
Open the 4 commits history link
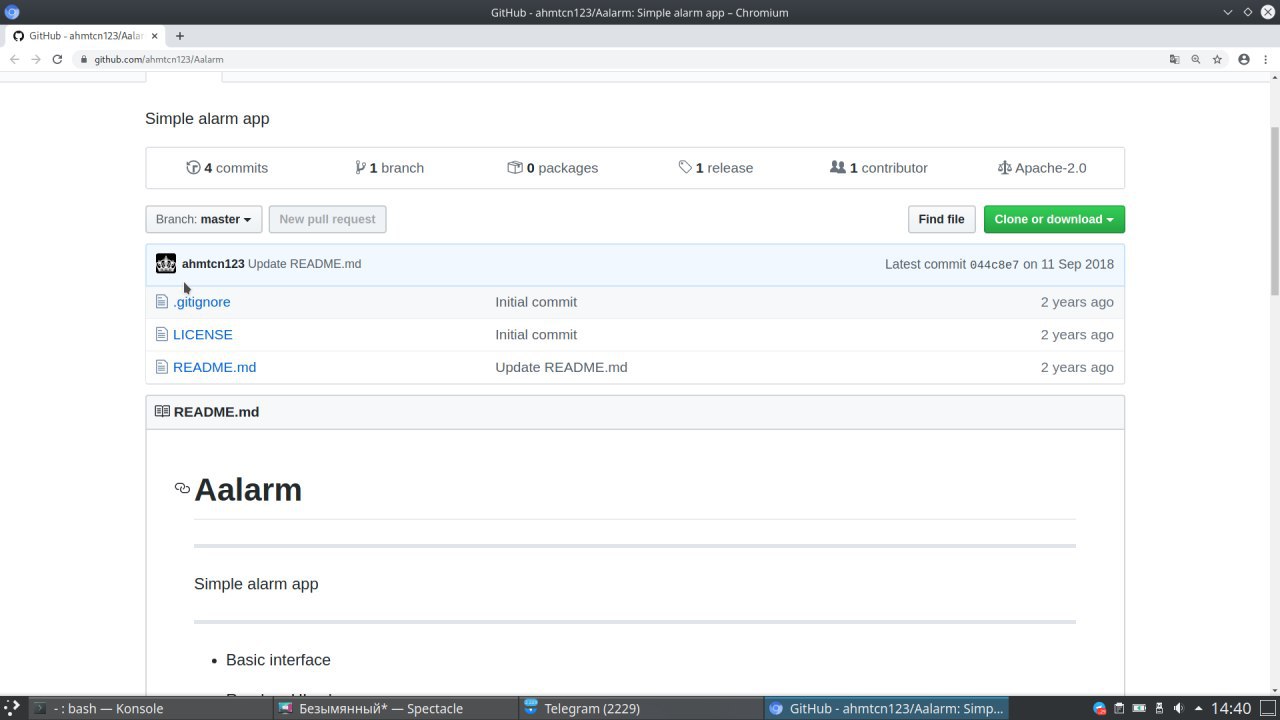pos(227,168)
